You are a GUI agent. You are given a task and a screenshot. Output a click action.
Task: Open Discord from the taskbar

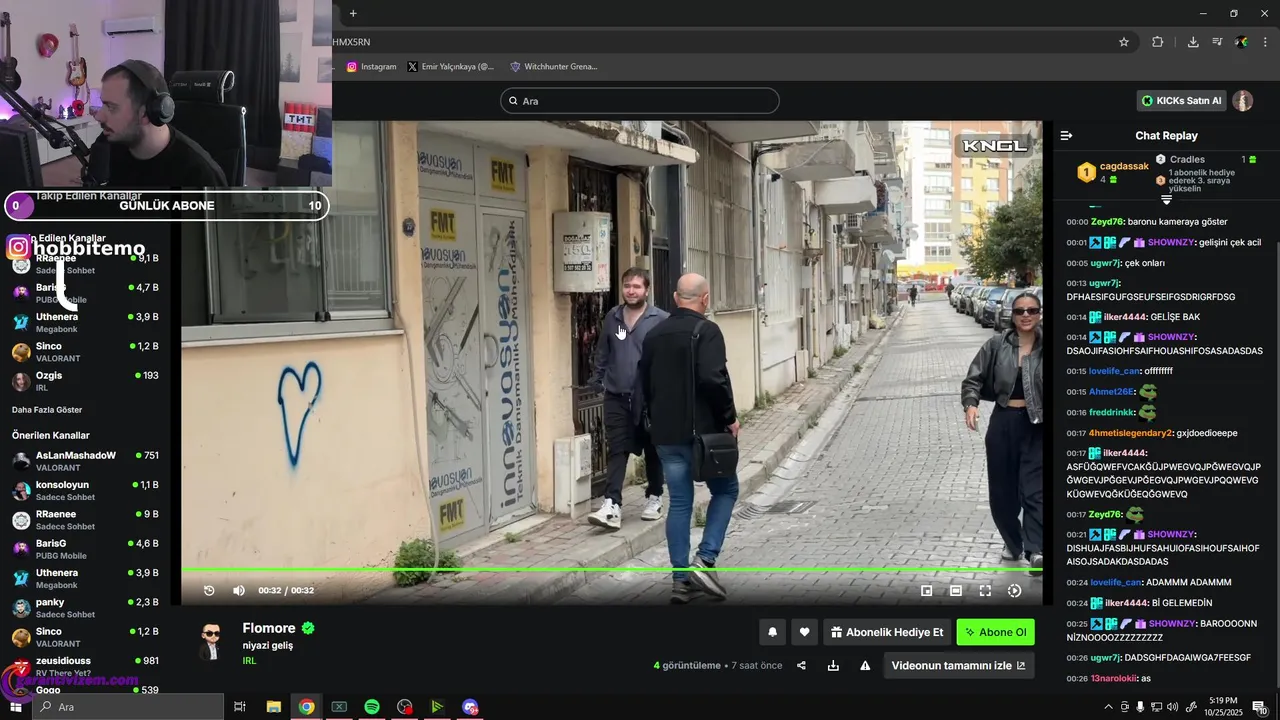470,707
